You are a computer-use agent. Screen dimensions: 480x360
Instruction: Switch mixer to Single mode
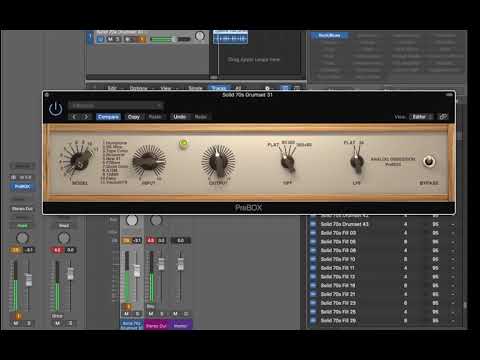coord(195,88)
